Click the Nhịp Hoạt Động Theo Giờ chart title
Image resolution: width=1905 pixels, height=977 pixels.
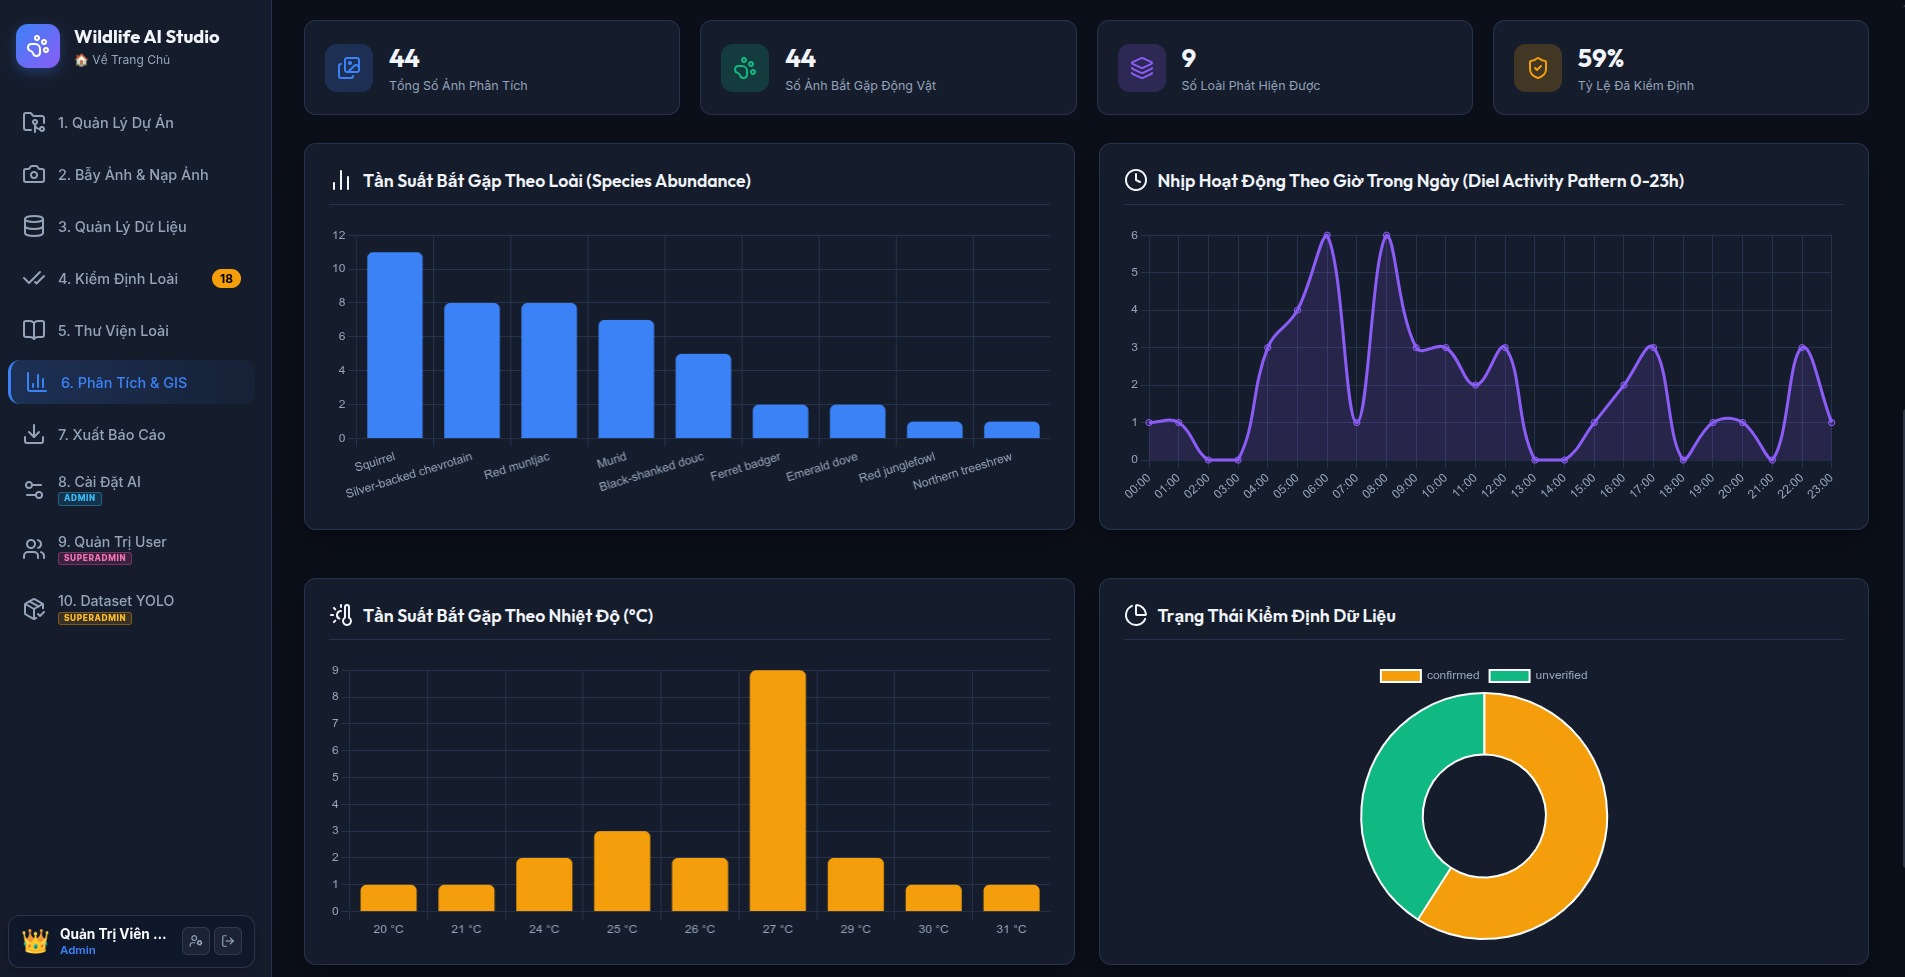pos(1421,181)
